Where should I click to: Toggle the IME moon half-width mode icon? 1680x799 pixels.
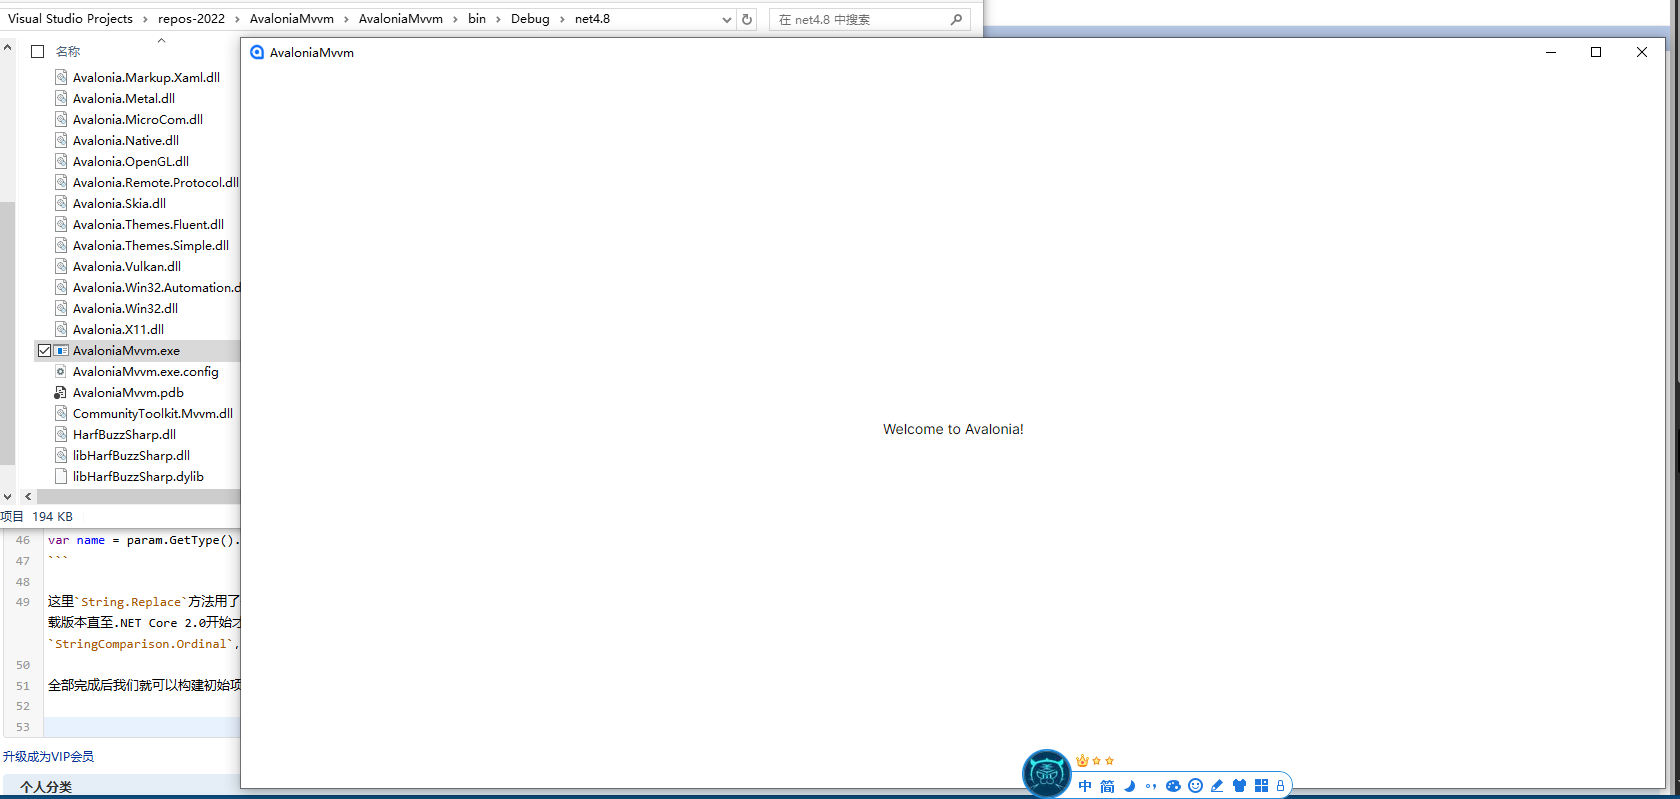(1129, 786)
